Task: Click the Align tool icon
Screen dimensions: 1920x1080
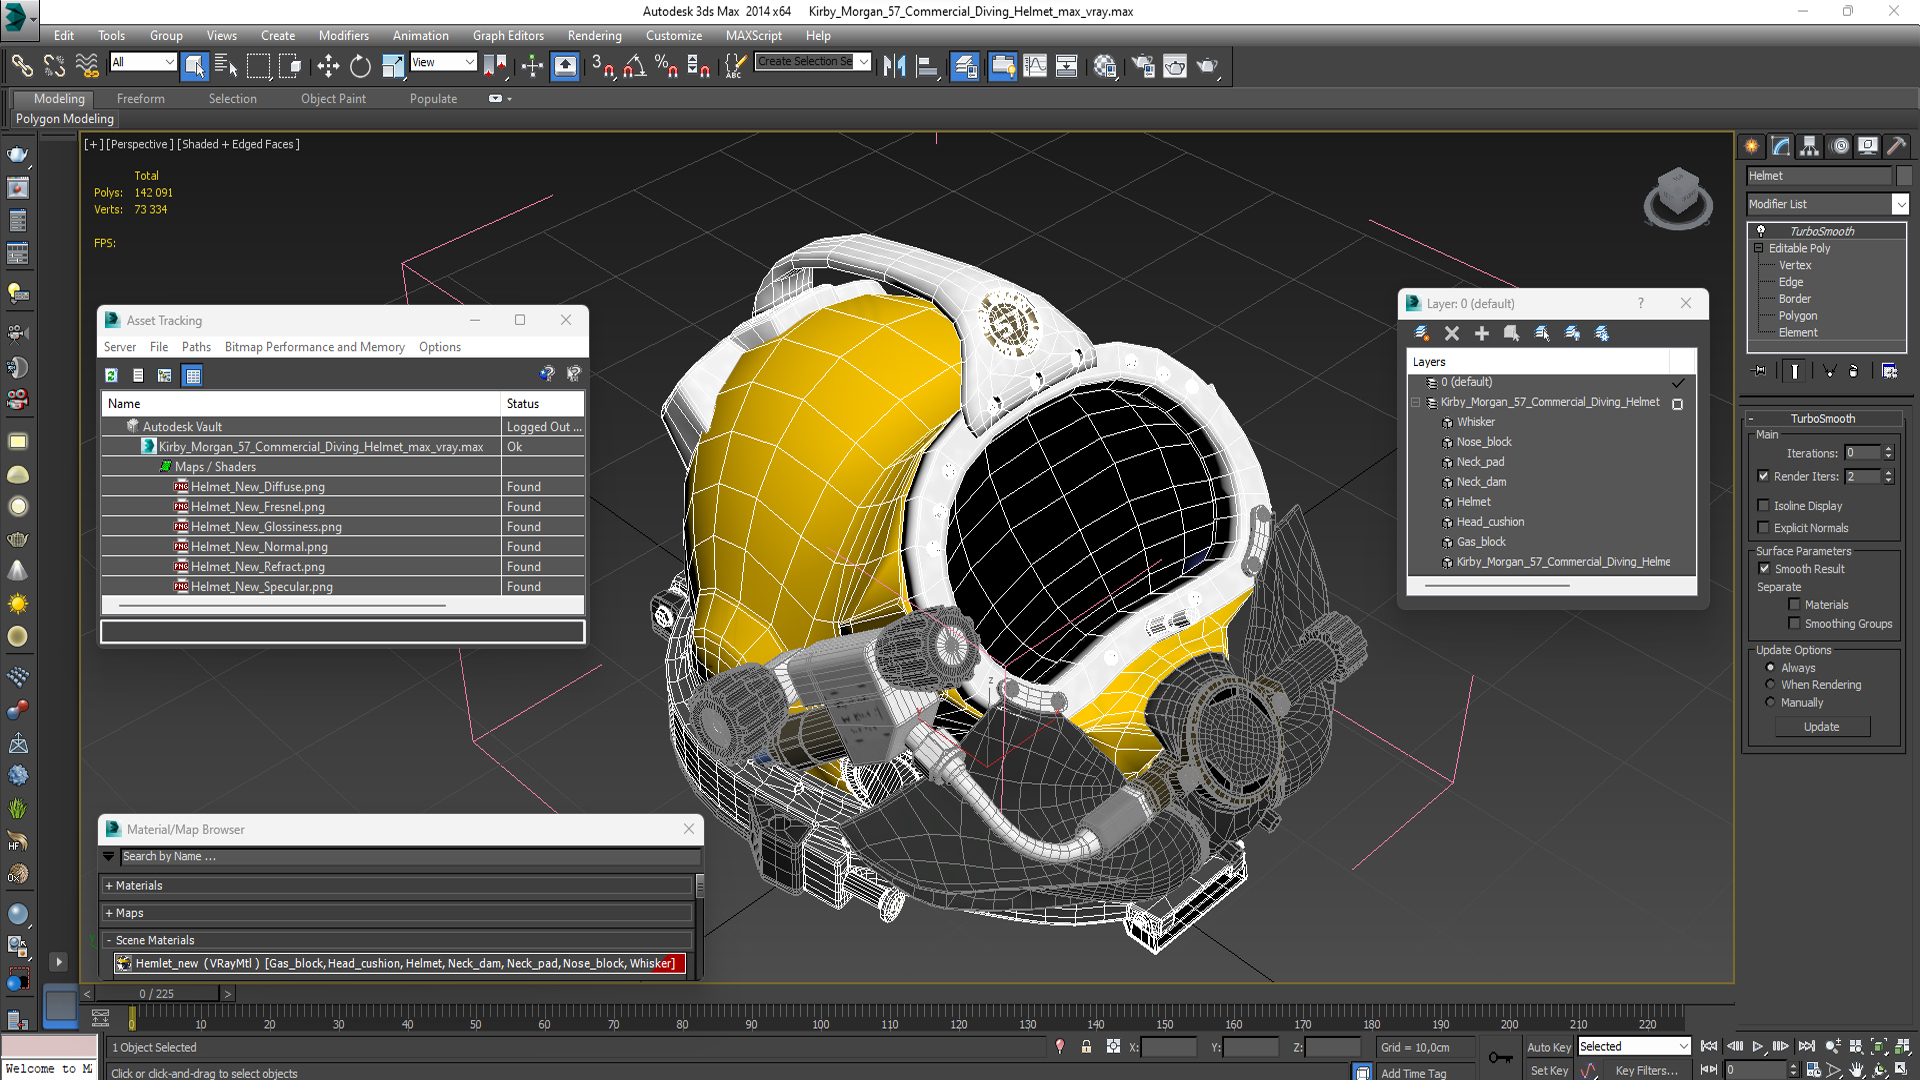Action: pos(927,66)
